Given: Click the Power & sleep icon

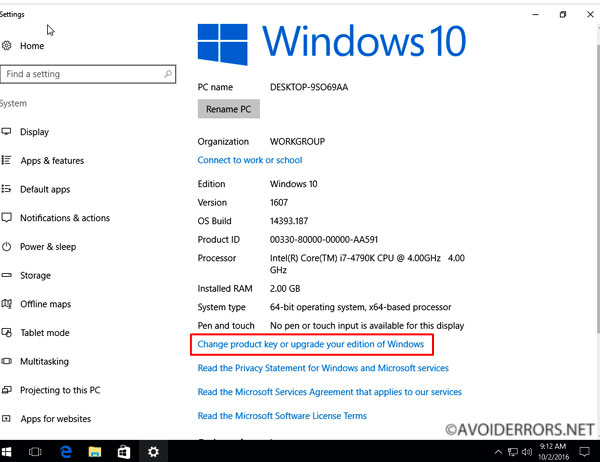Looking at the screenshot, I should (x=7, y=247).
